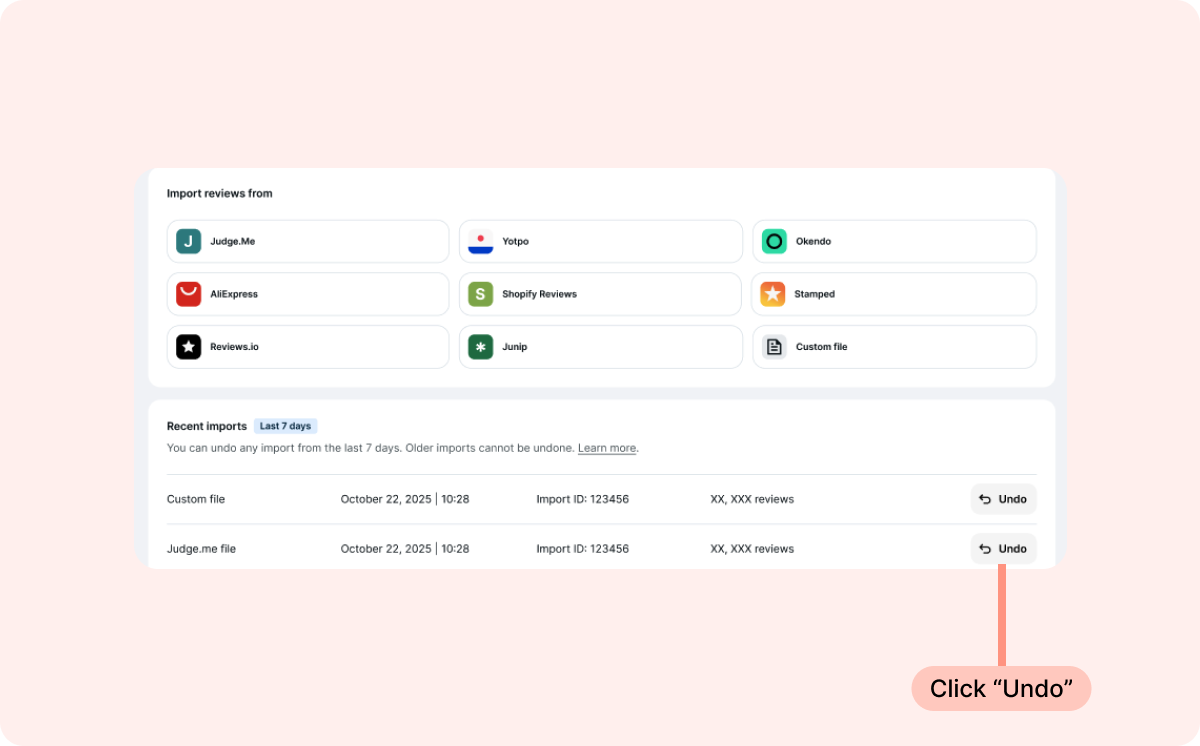Click Import ID in the Judge.me file row

click(582, 549)
